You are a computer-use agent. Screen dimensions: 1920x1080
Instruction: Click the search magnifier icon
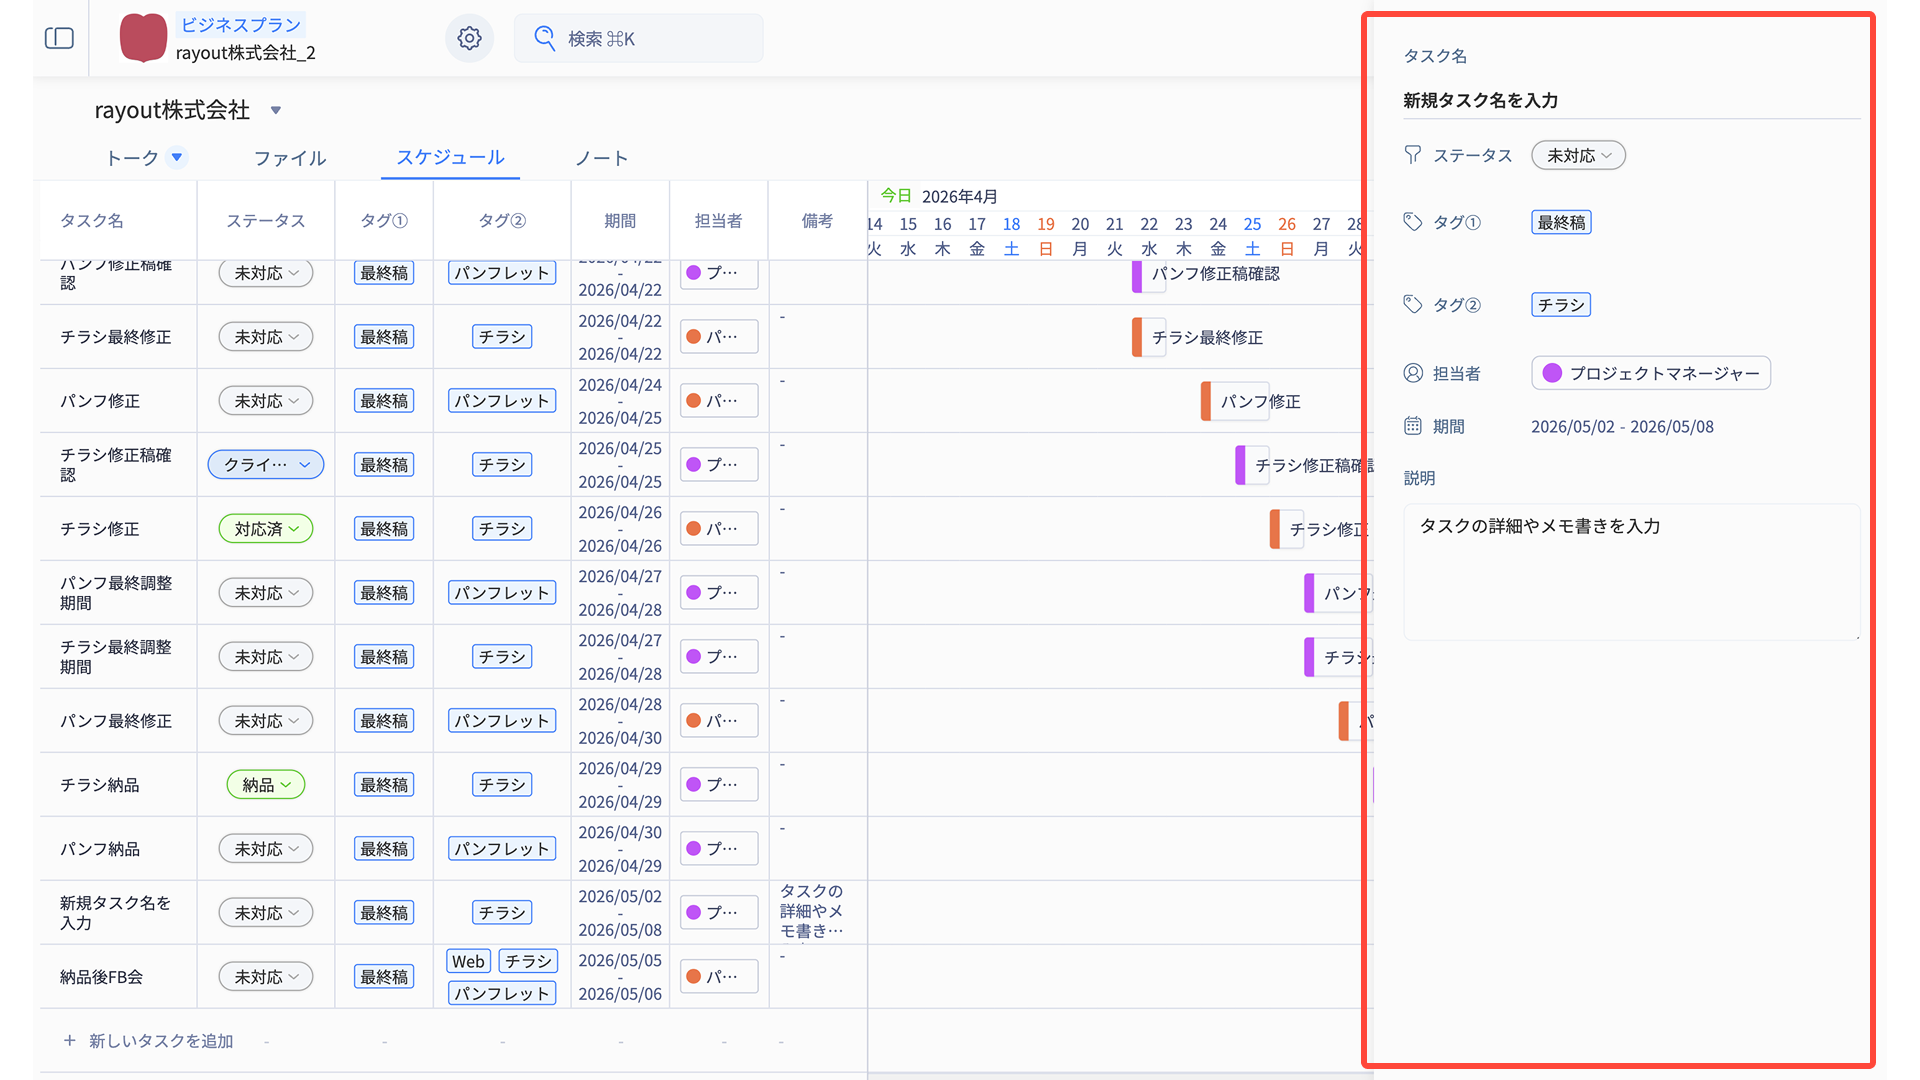point(544,38)
